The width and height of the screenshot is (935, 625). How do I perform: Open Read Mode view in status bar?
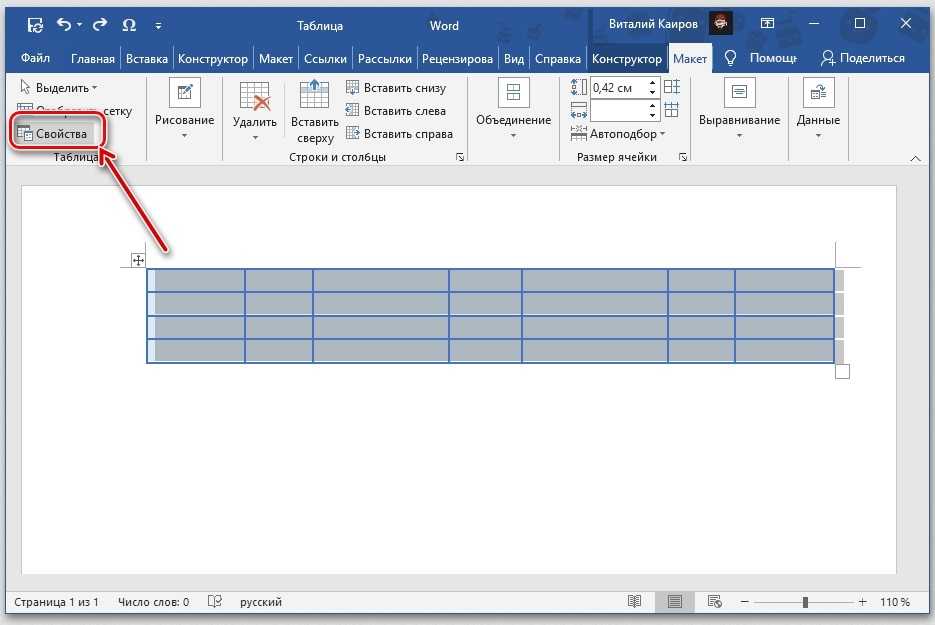click(634, 602)
